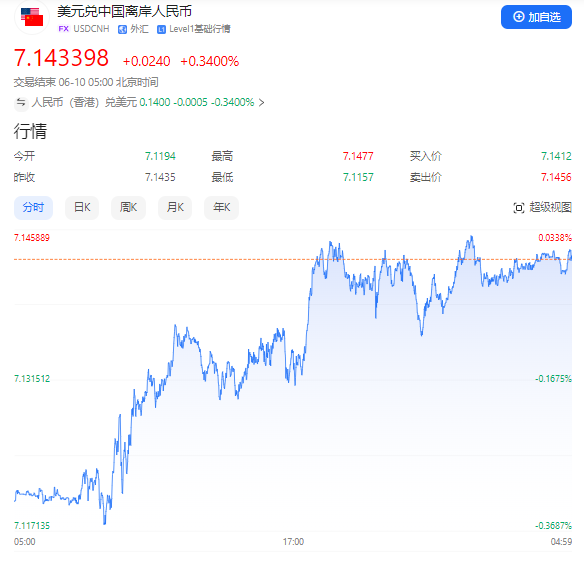584x561 pixels.
Task: Click the 7.143398 current price figure
Action: (61, 58)
